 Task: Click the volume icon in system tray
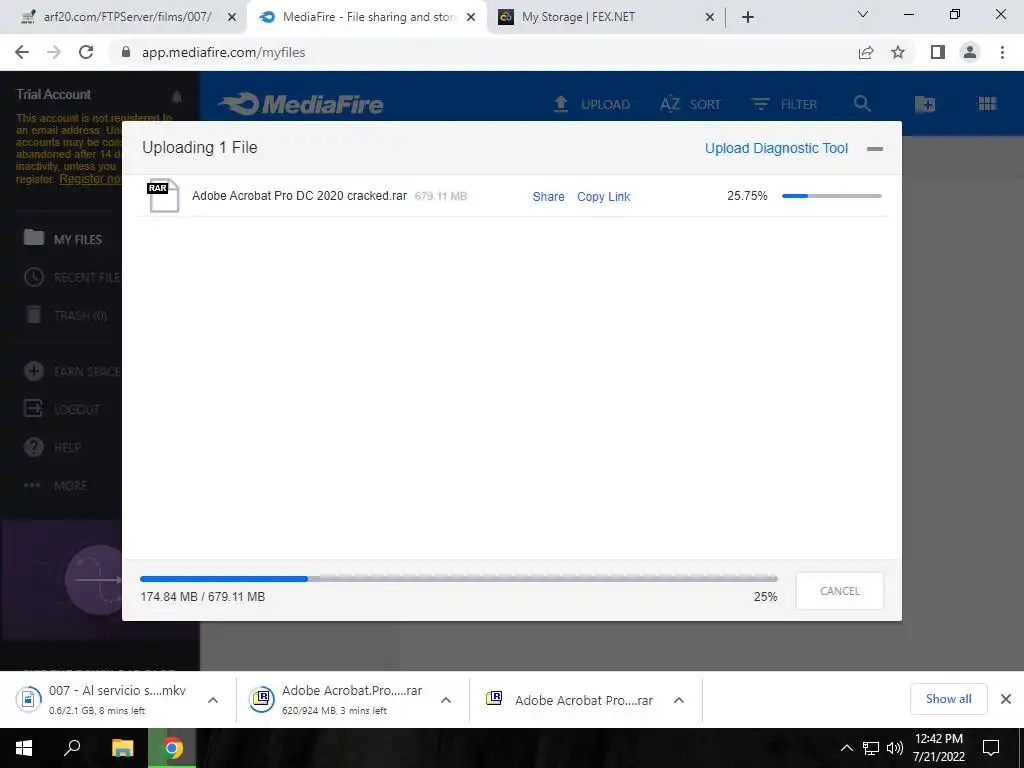pyautogui.click(x=895, y=748)
